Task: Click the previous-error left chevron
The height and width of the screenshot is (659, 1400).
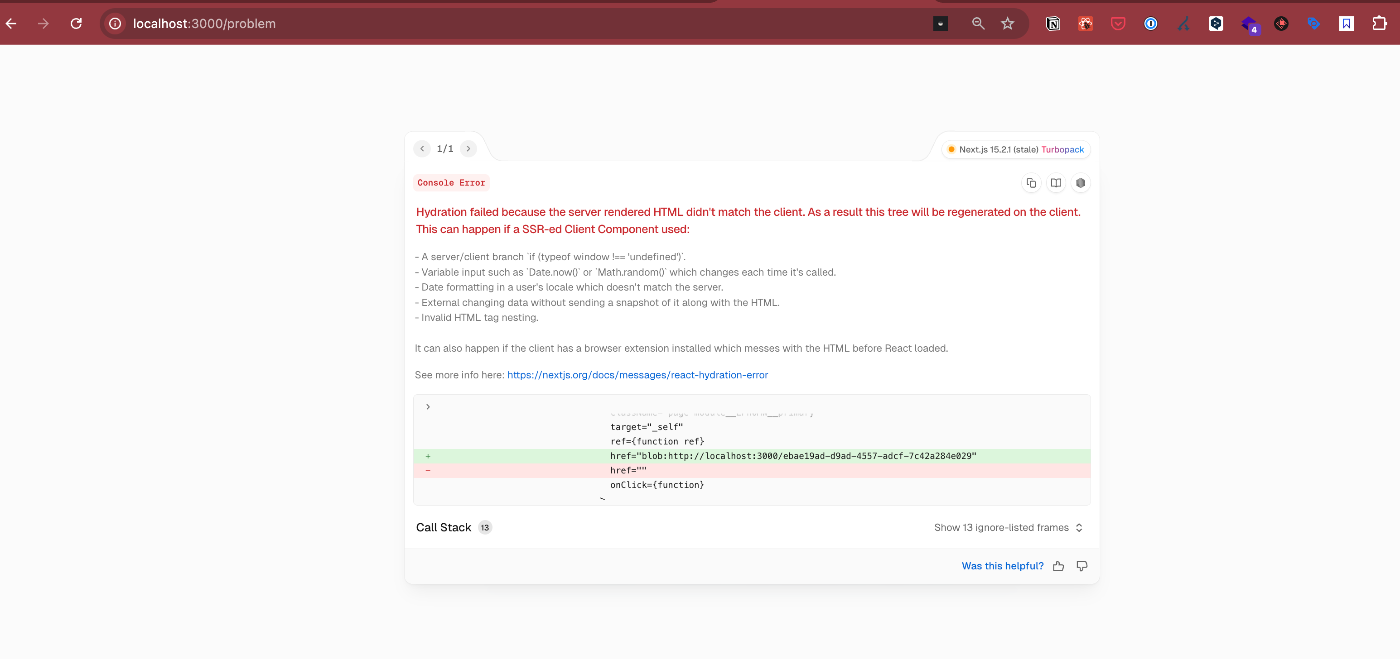Action: pyautogui.click(x=422, y=147)
